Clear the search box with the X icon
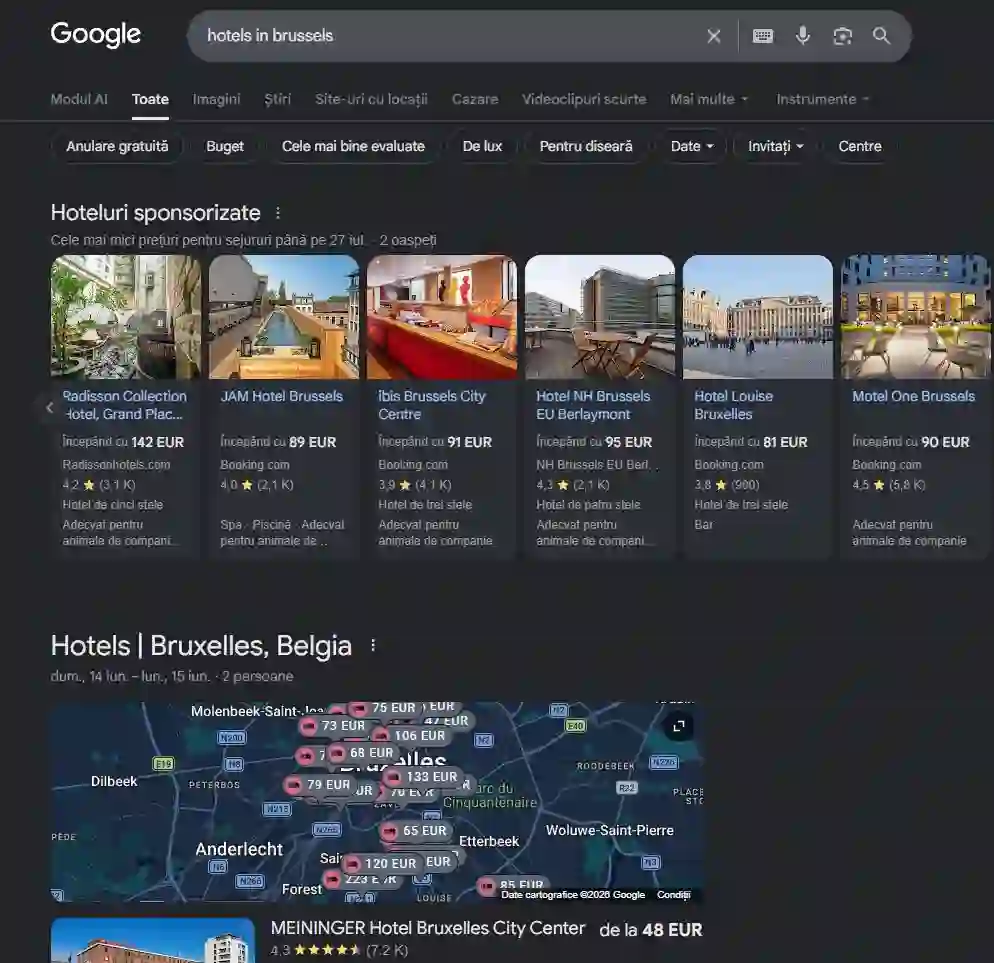Viewport: 994px width, 963px height. (x=714, y=36)
